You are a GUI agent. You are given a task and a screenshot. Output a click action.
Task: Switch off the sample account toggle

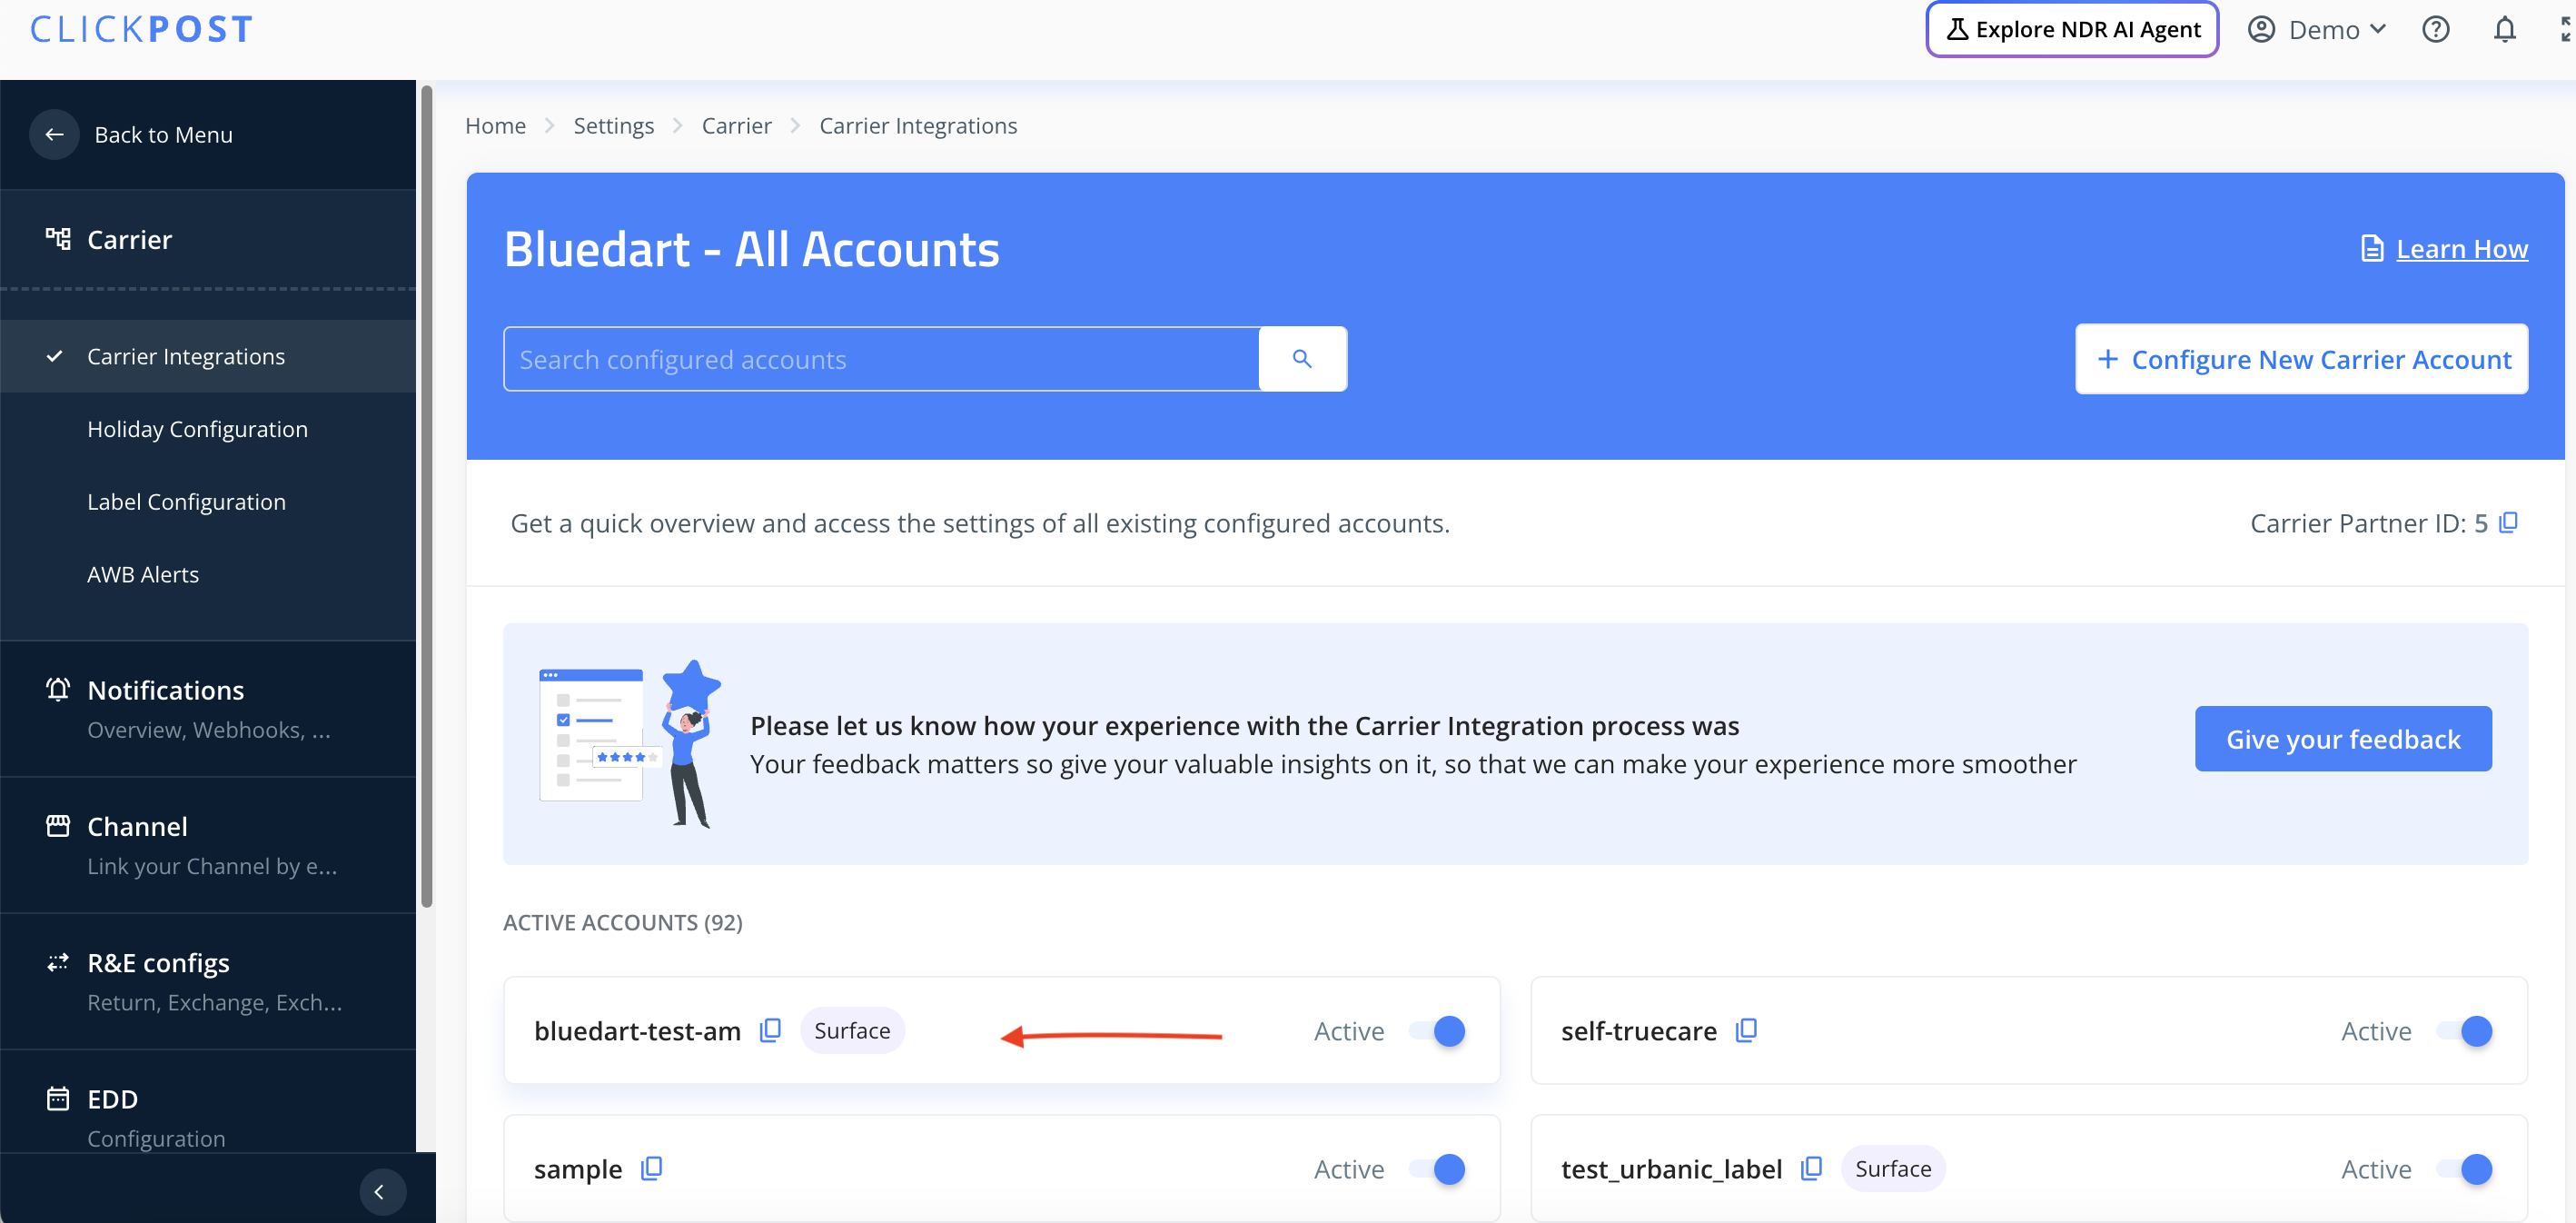pos(1438,1168)
